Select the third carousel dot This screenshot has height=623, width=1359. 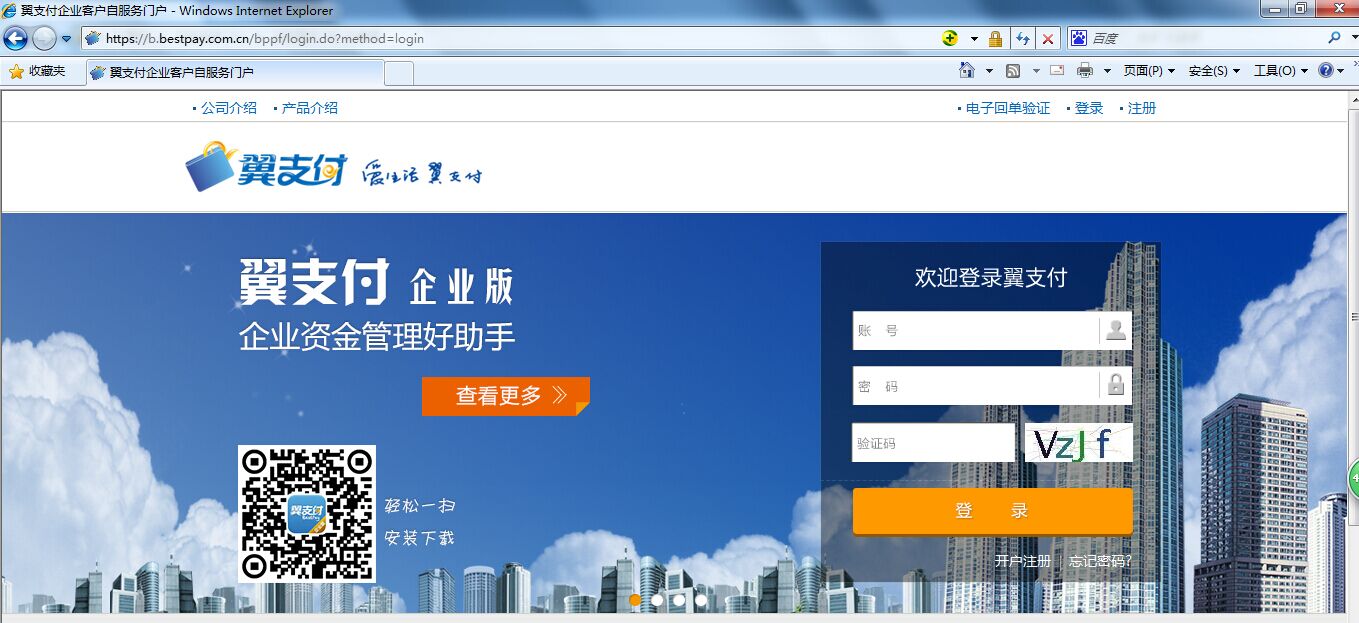[x=679, y=600]
